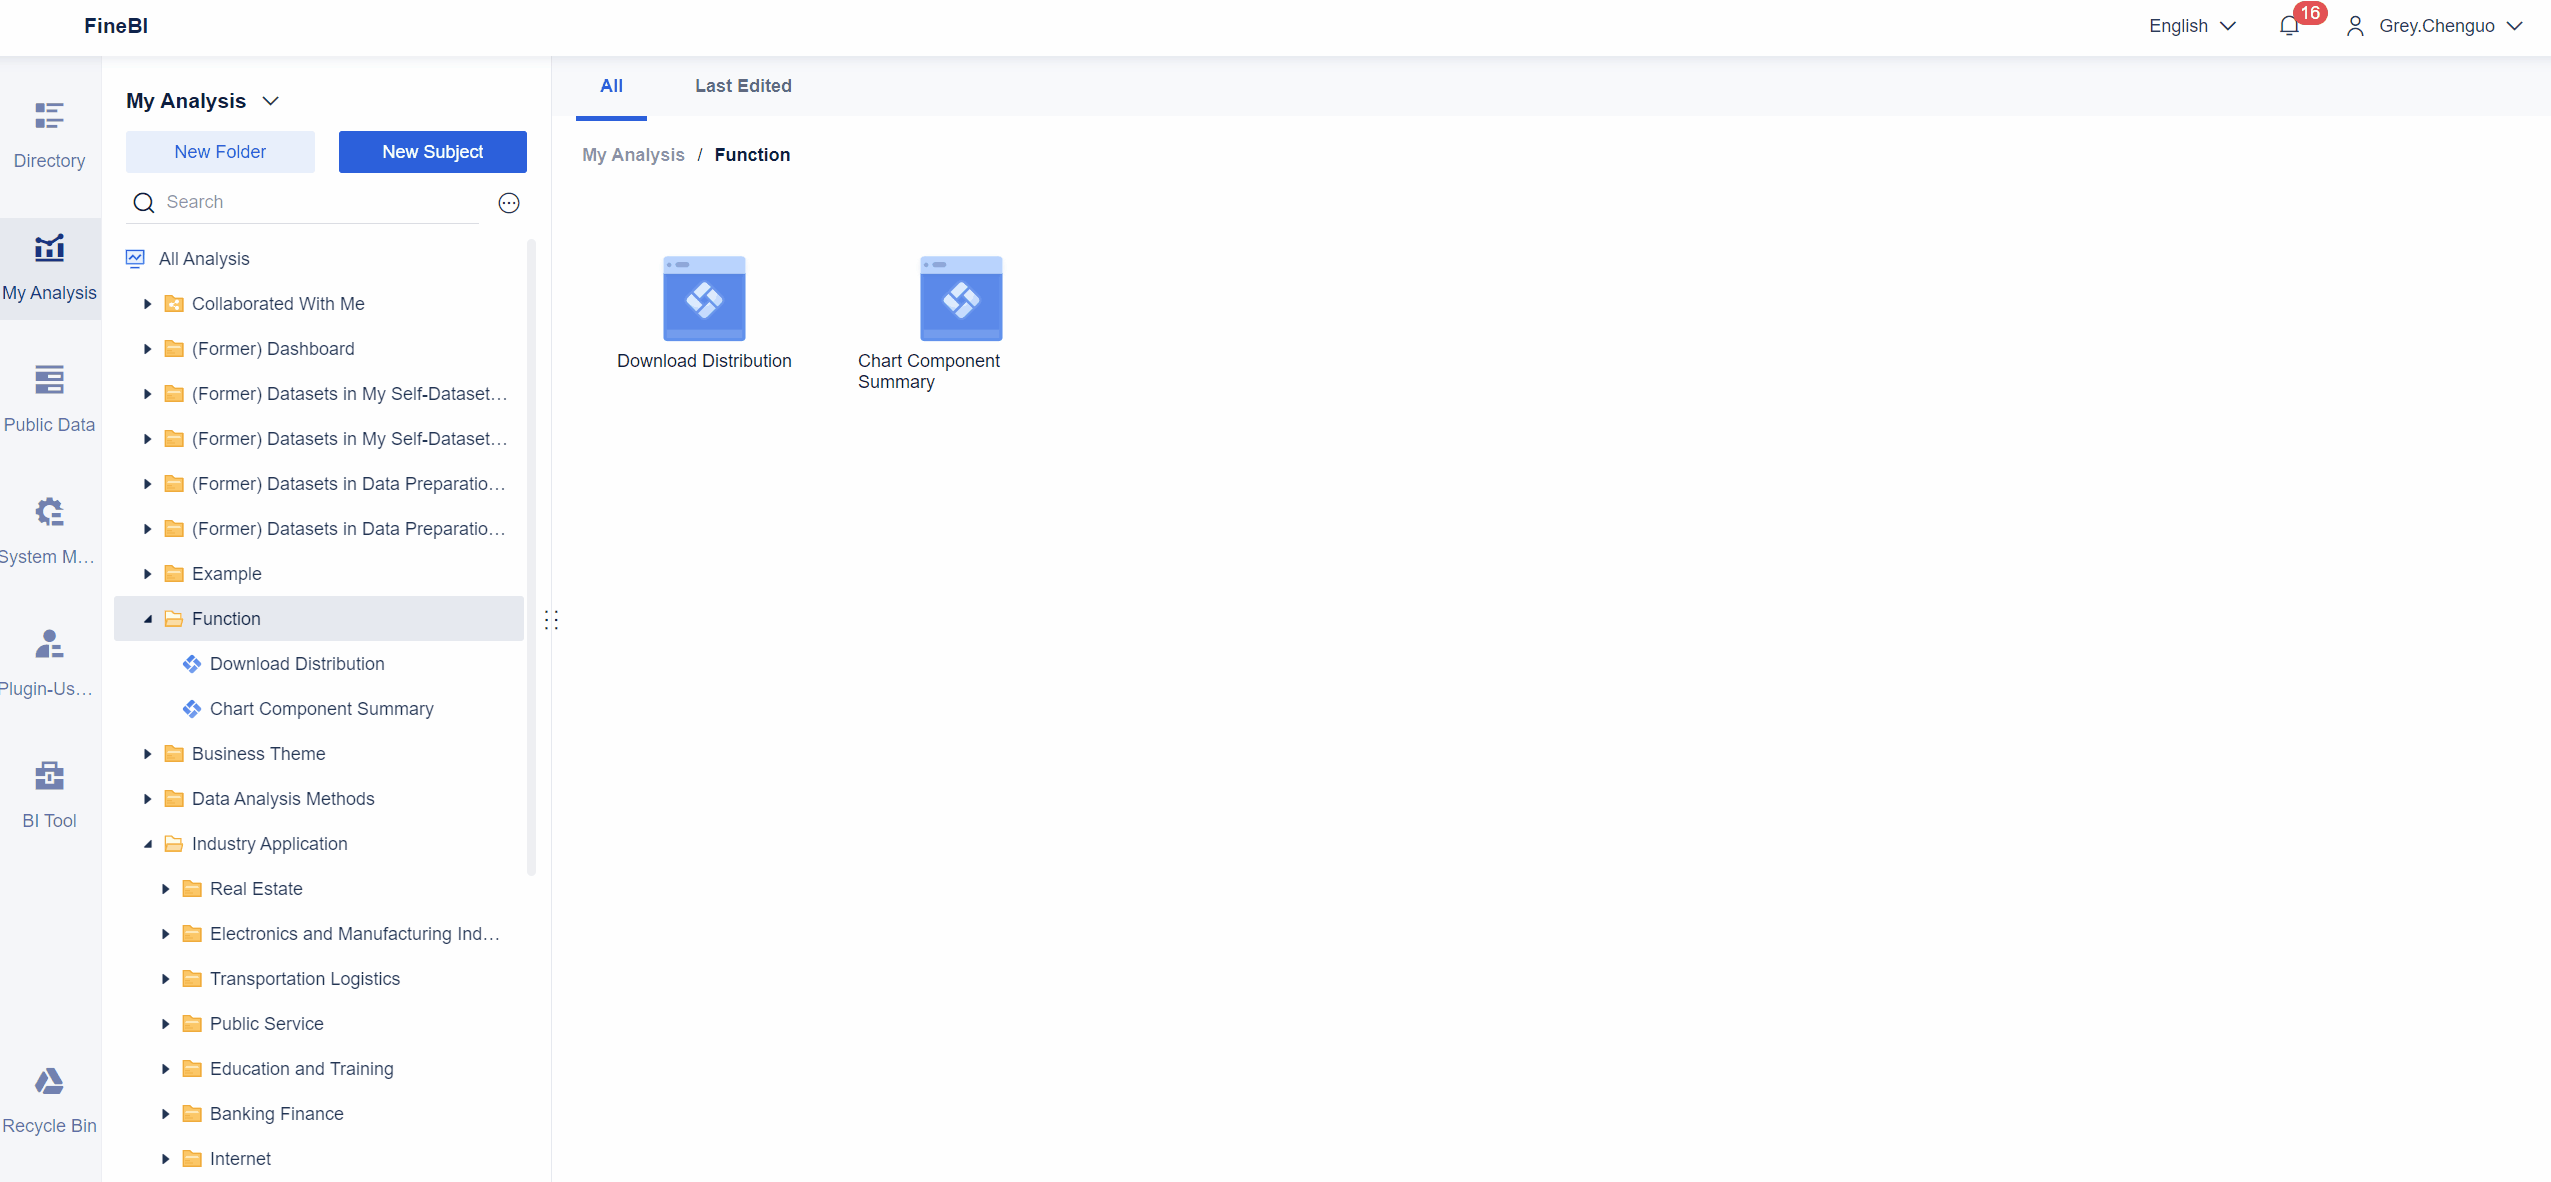The width and height of the screenshot is (2551, 1182).
Task: Open the Chart Component Summary thumbnail
Action: click(x=960, y=299)
